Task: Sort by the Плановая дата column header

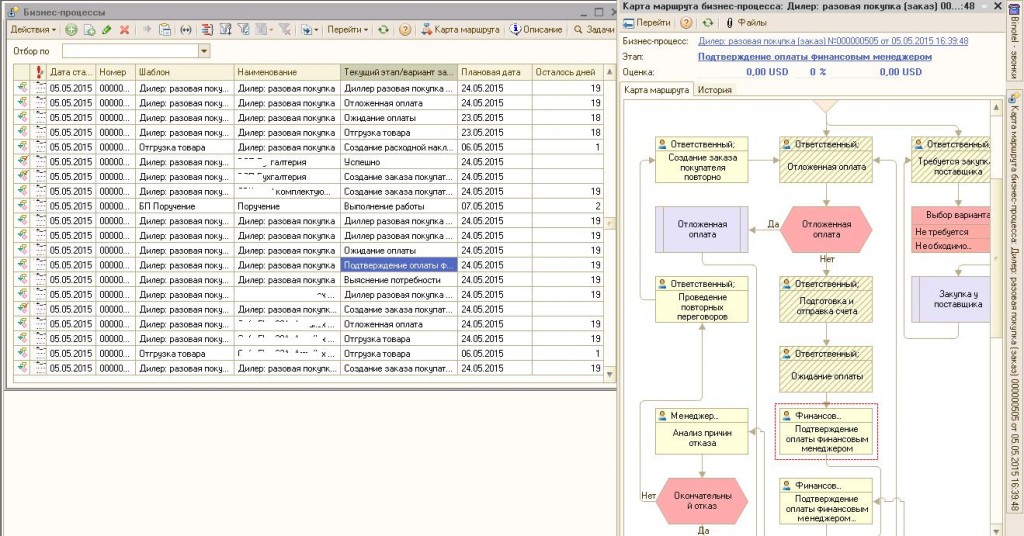Action: pos(494,72)
